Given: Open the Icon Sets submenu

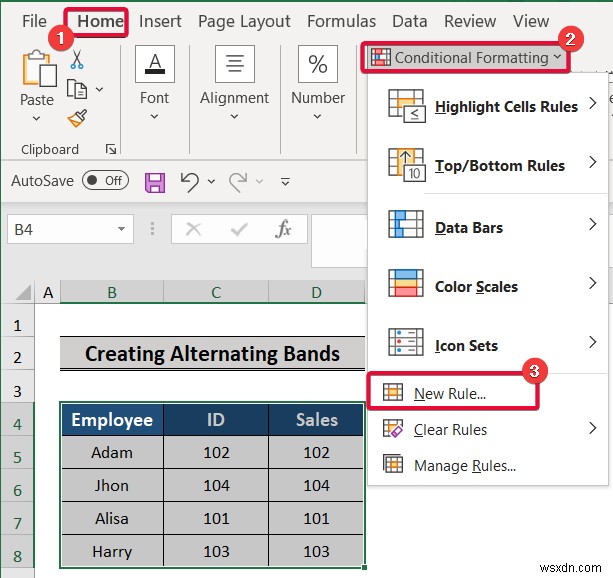Looking at the screenshot, I should (488, 342).
